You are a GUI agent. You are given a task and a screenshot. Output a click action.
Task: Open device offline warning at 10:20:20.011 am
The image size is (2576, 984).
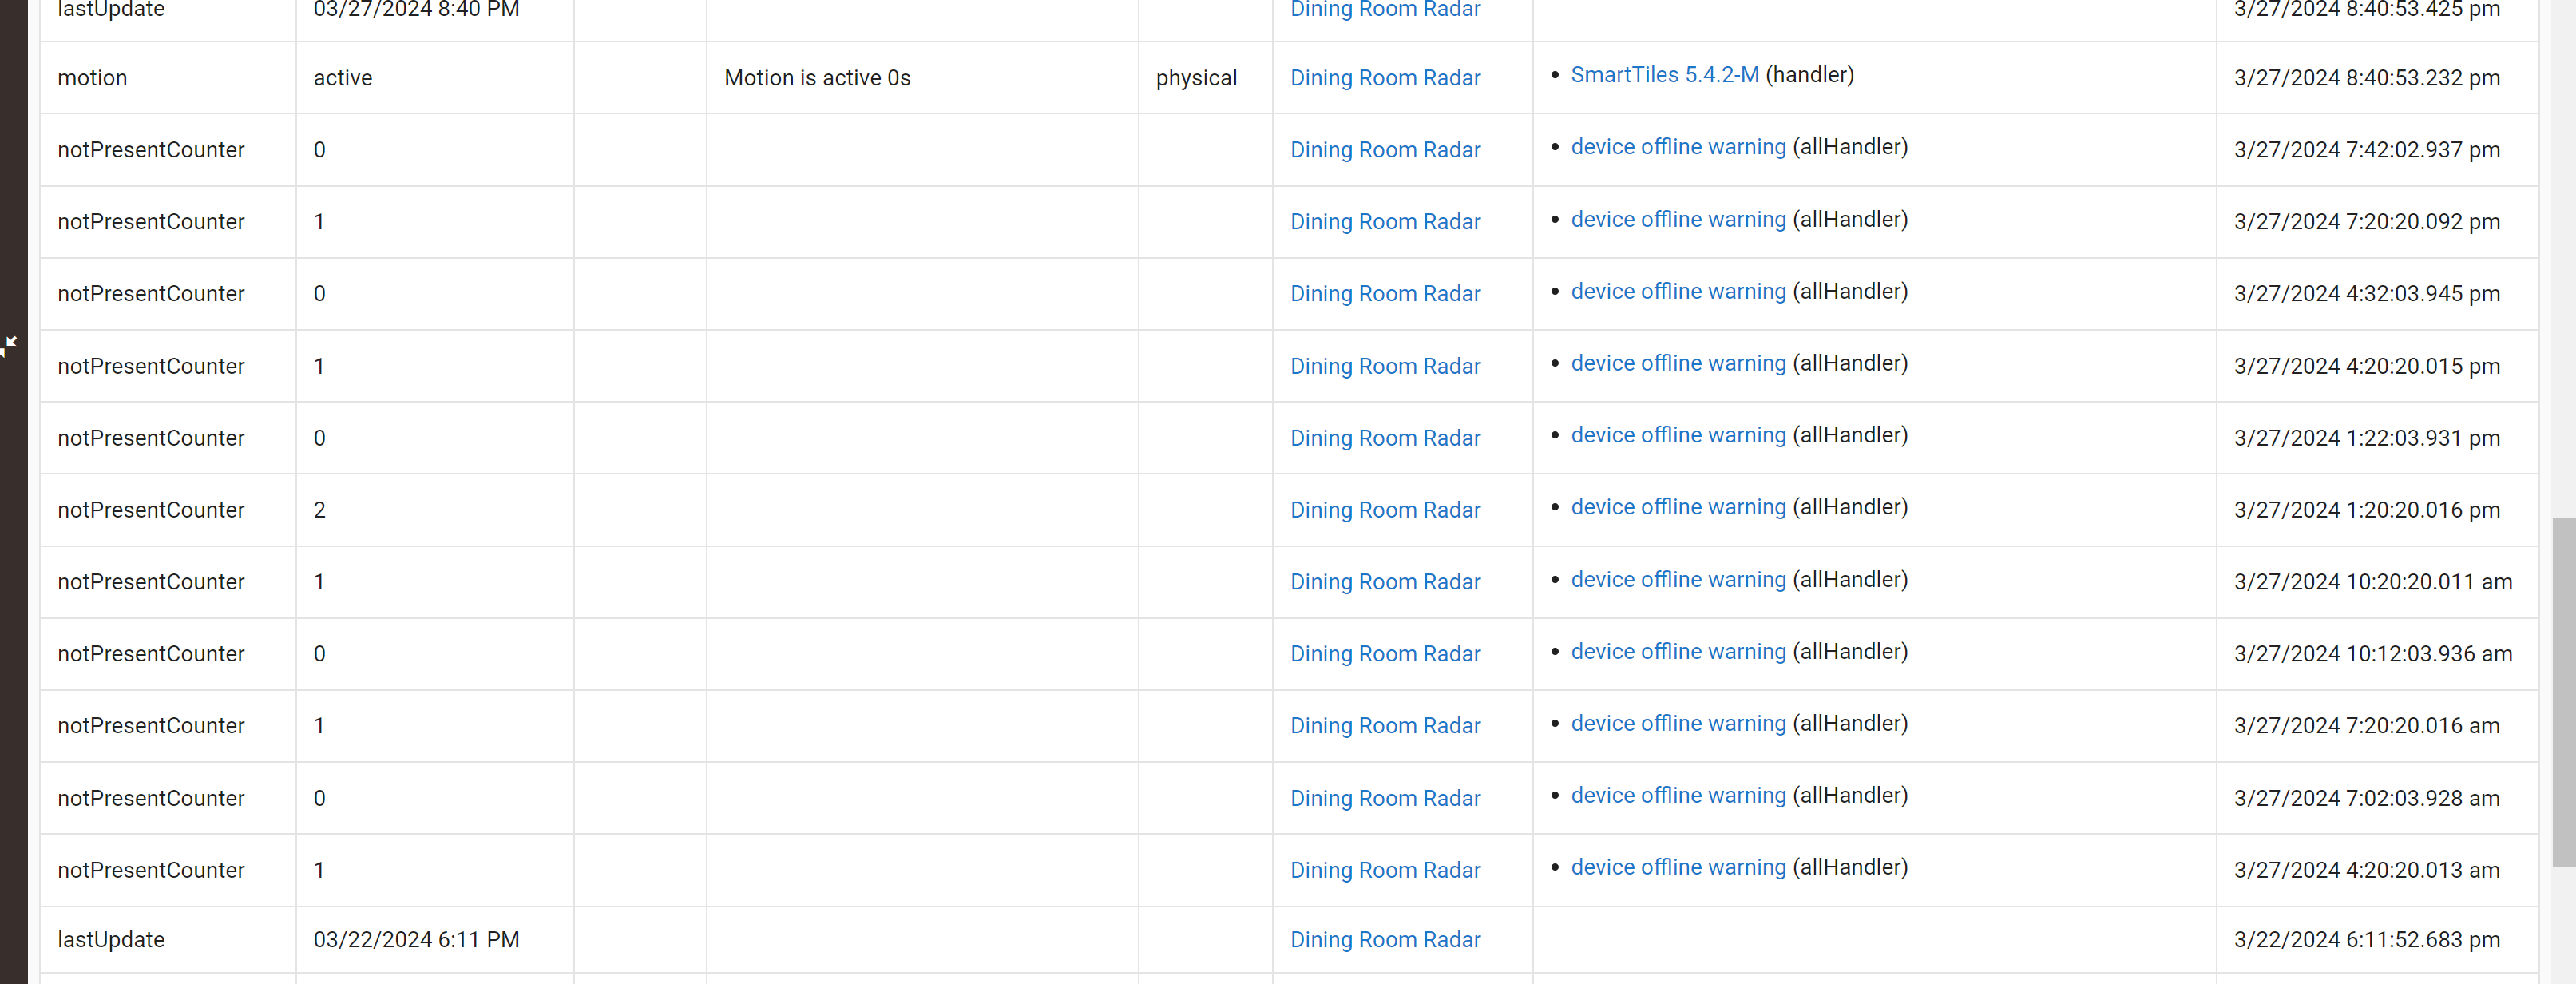click(x=1678, y=580)
